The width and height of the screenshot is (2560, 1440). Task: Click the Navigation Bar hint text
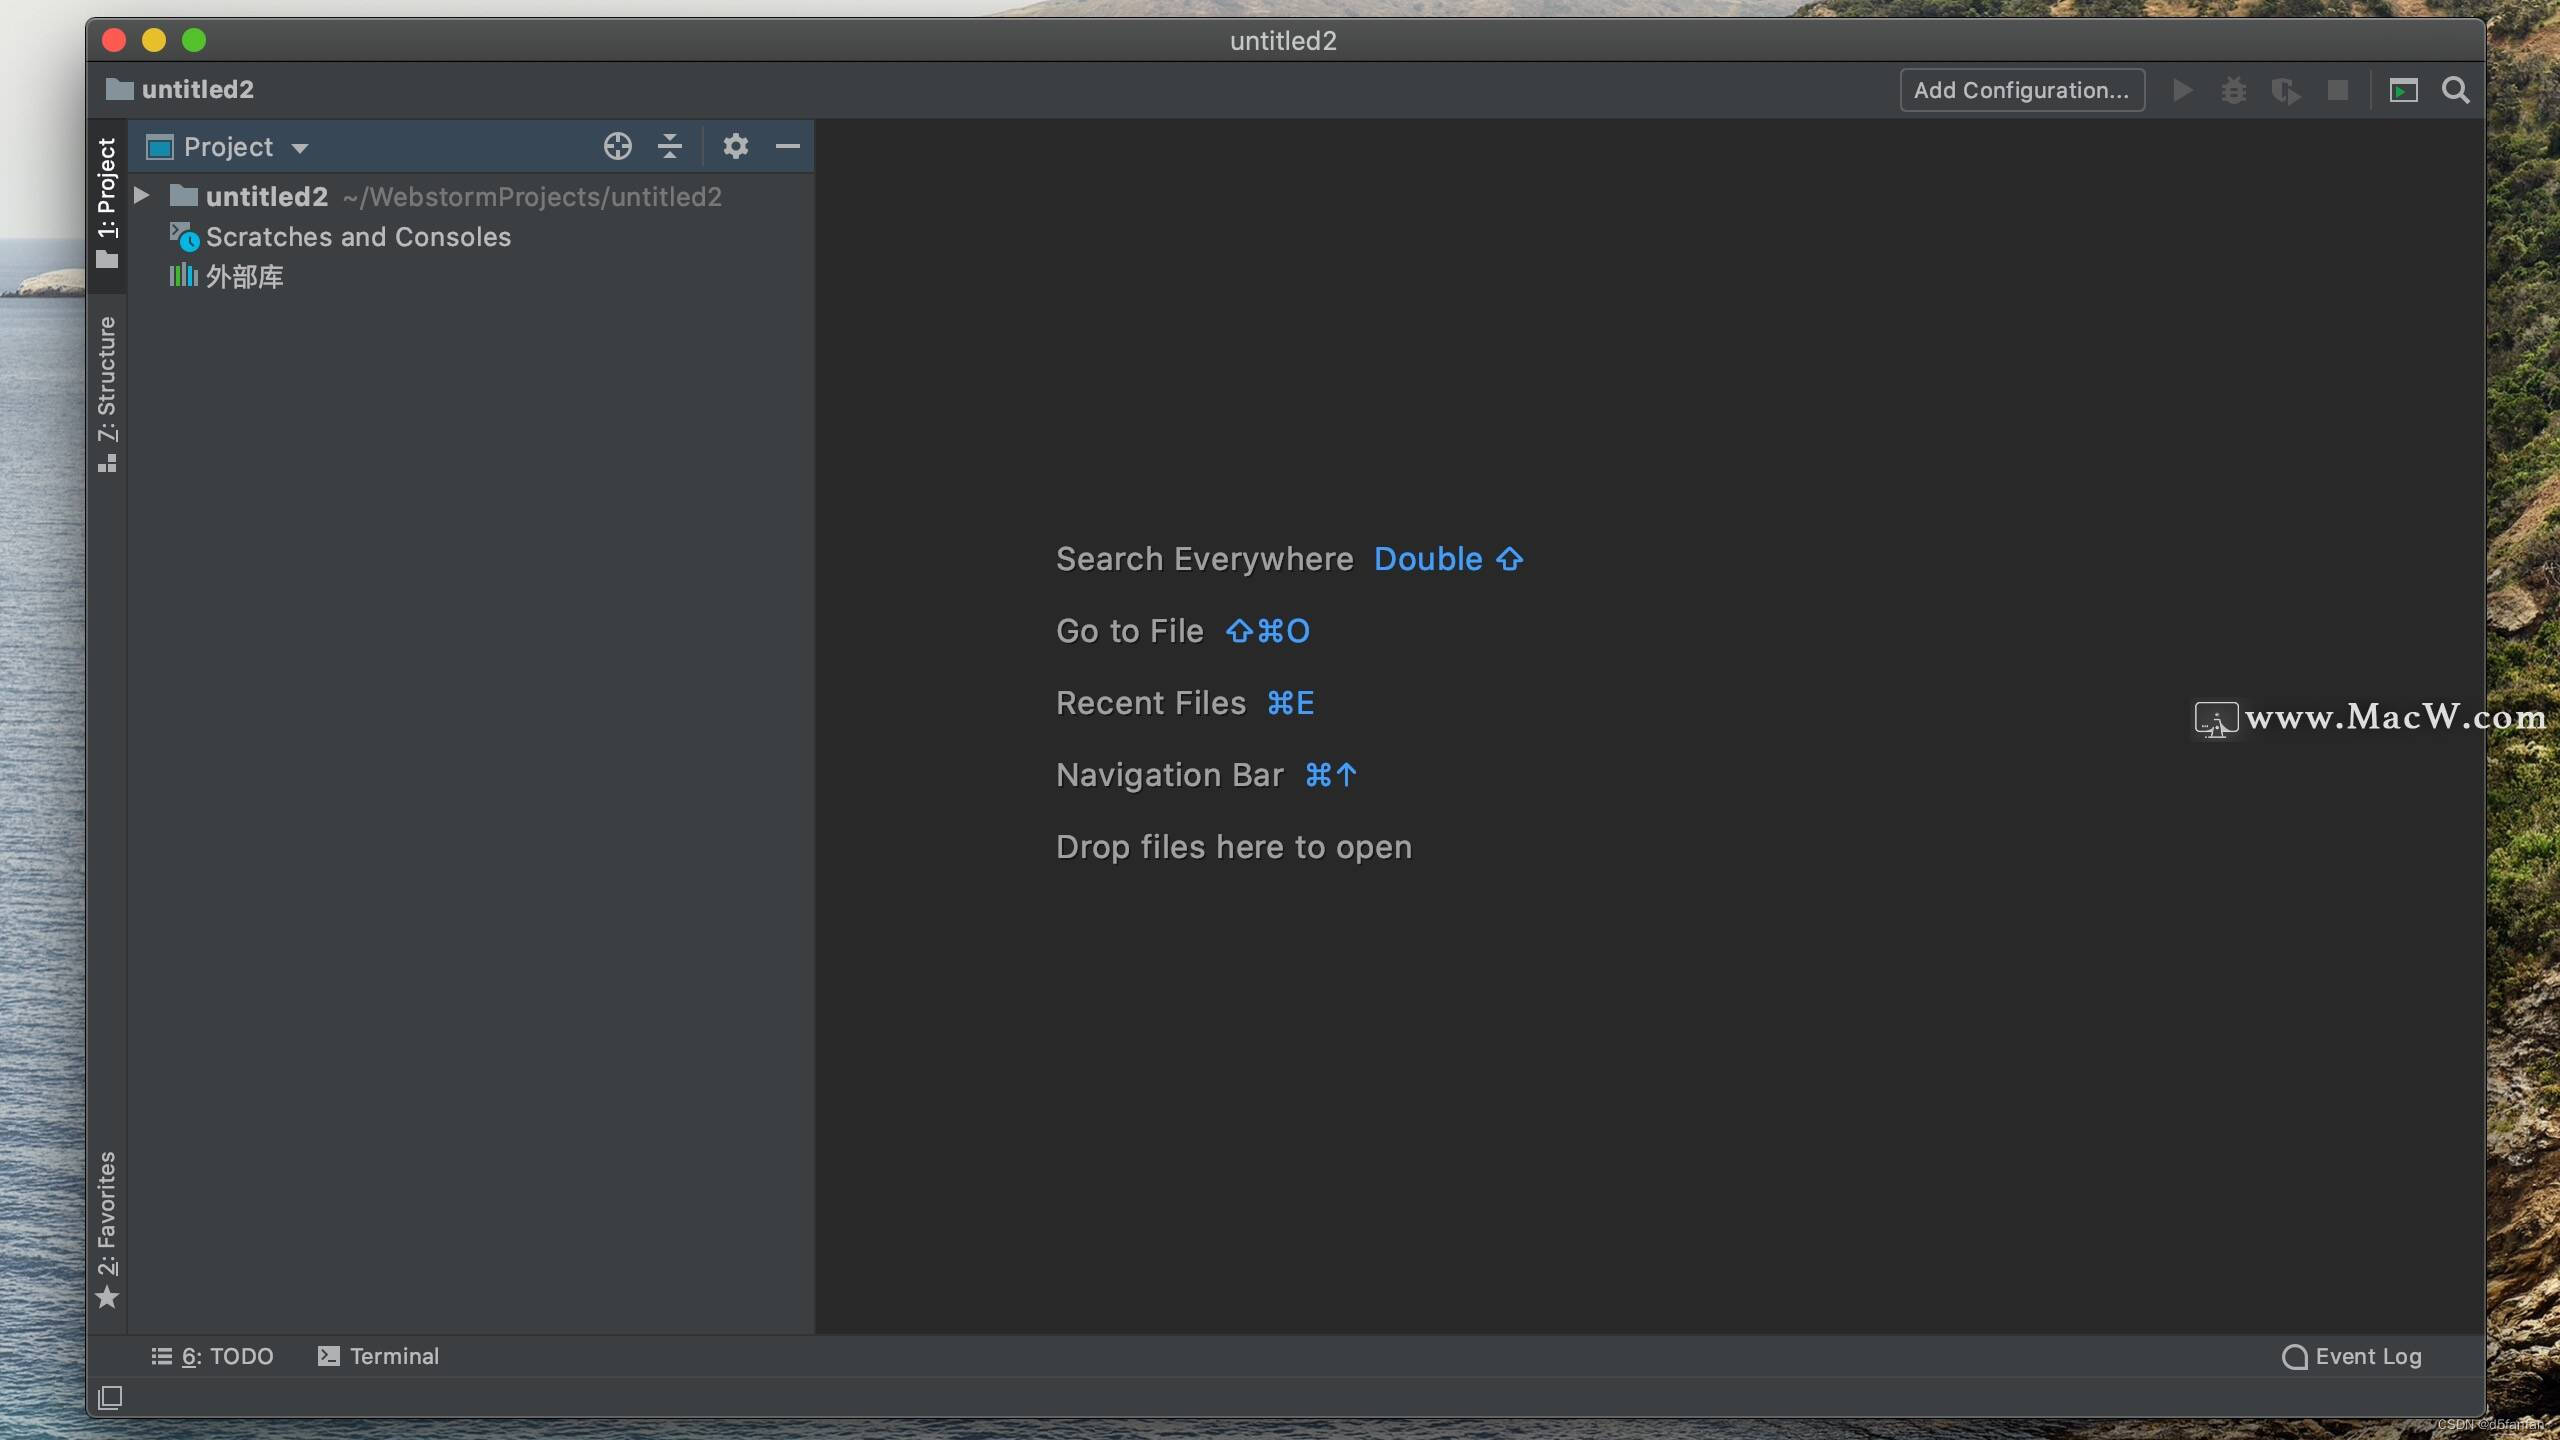coord(1170,775)
